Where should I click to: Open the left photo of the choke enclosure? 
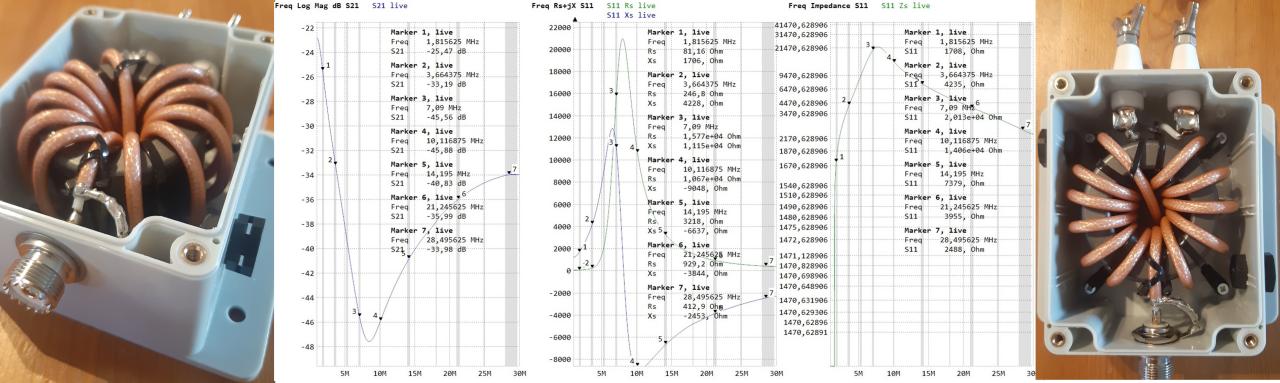[136, 190]
